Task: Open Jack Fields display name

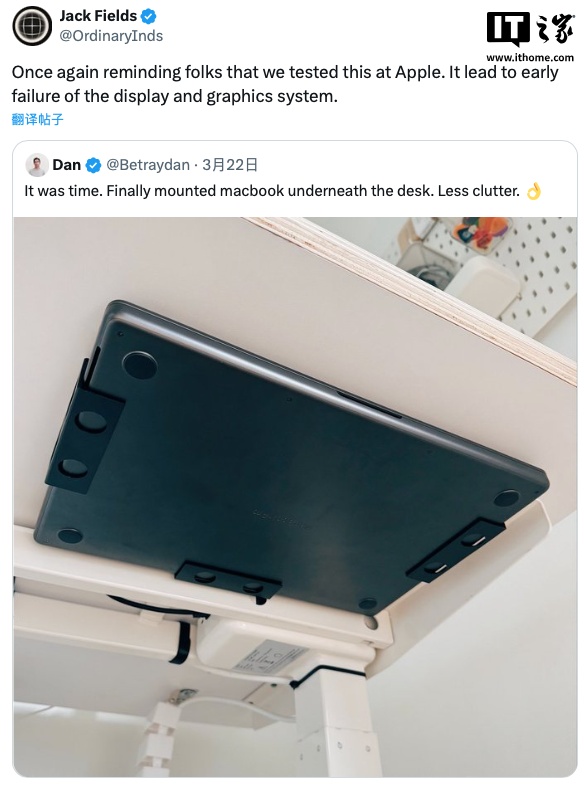Action: pos(98,16)
